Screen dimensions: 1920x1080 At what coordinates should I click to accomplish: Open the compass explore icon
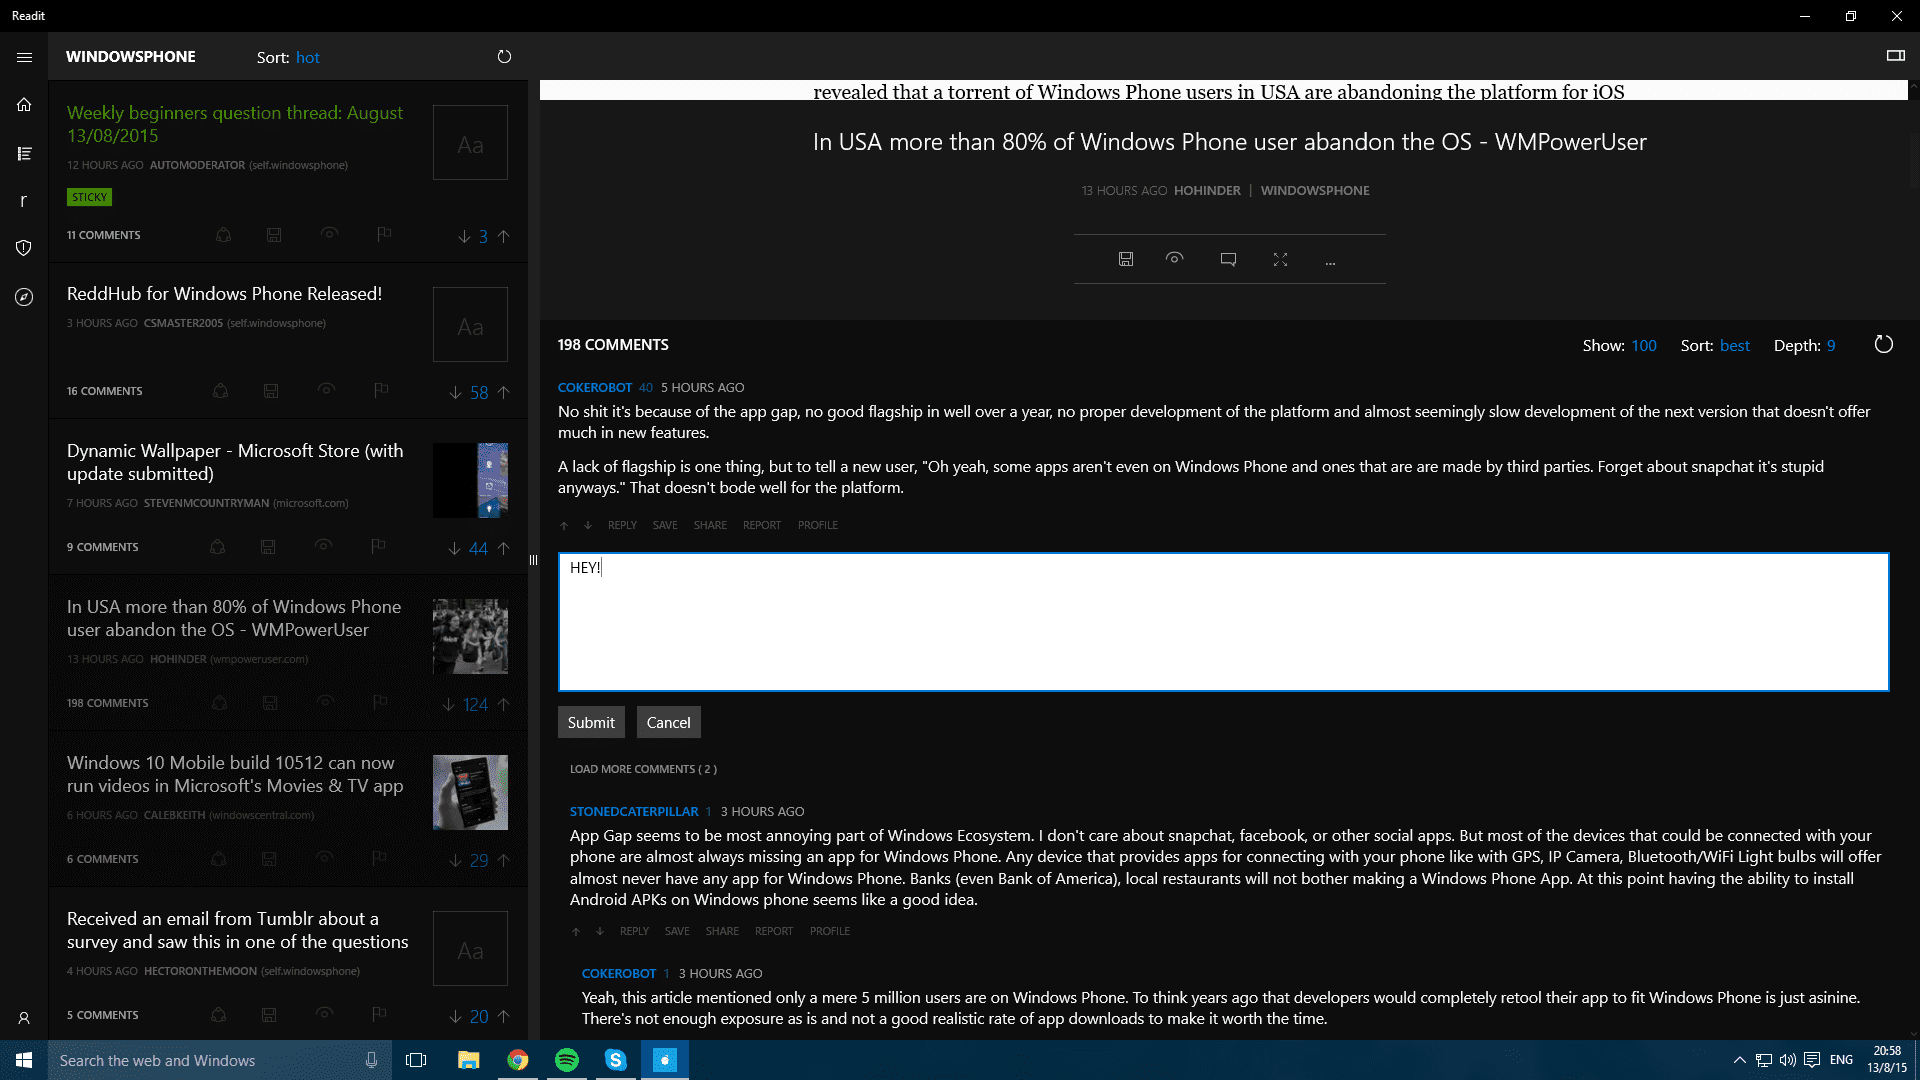tap(24, 297)
